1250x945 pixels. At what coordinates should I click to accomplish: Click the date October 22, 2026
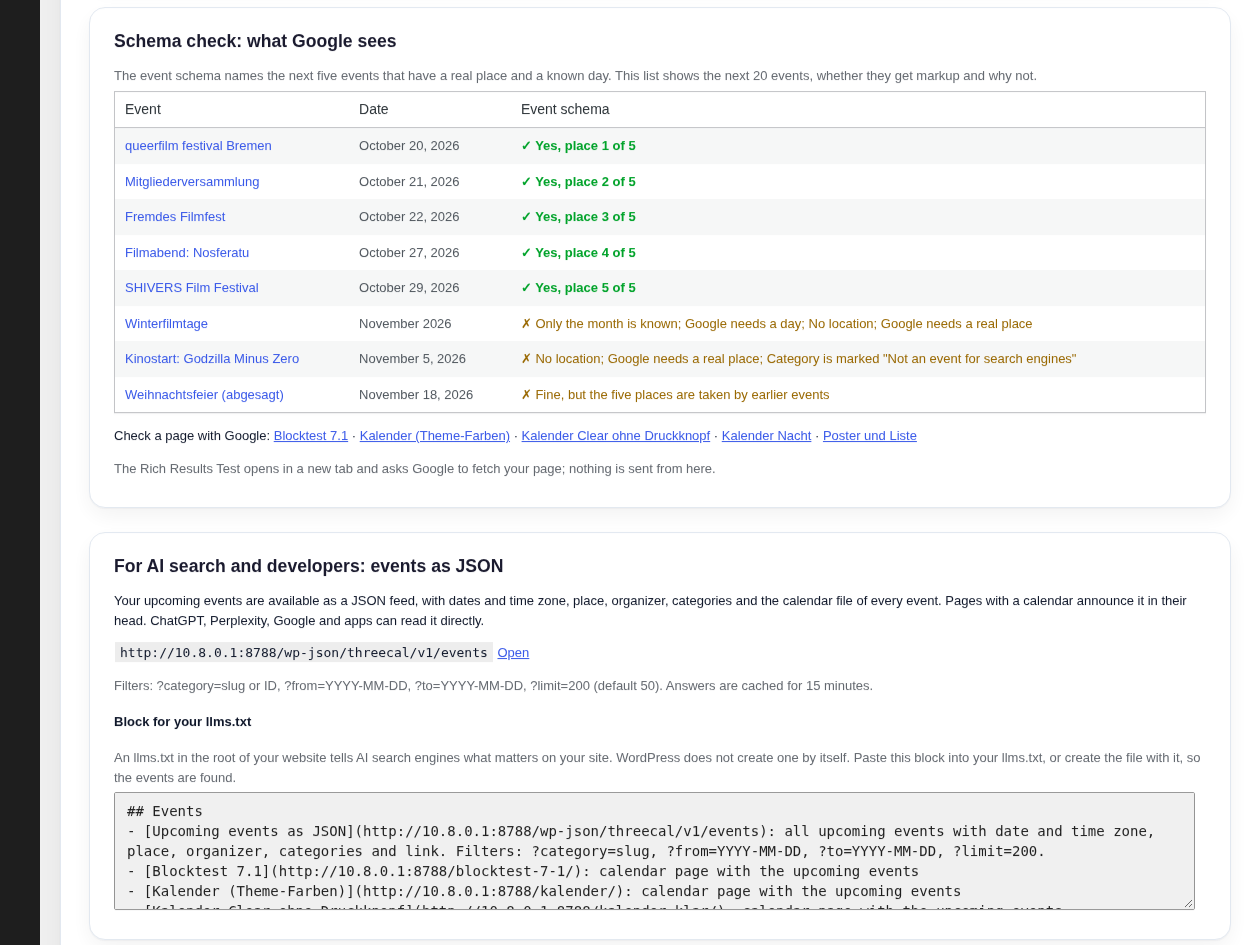(x=409, y=217)
